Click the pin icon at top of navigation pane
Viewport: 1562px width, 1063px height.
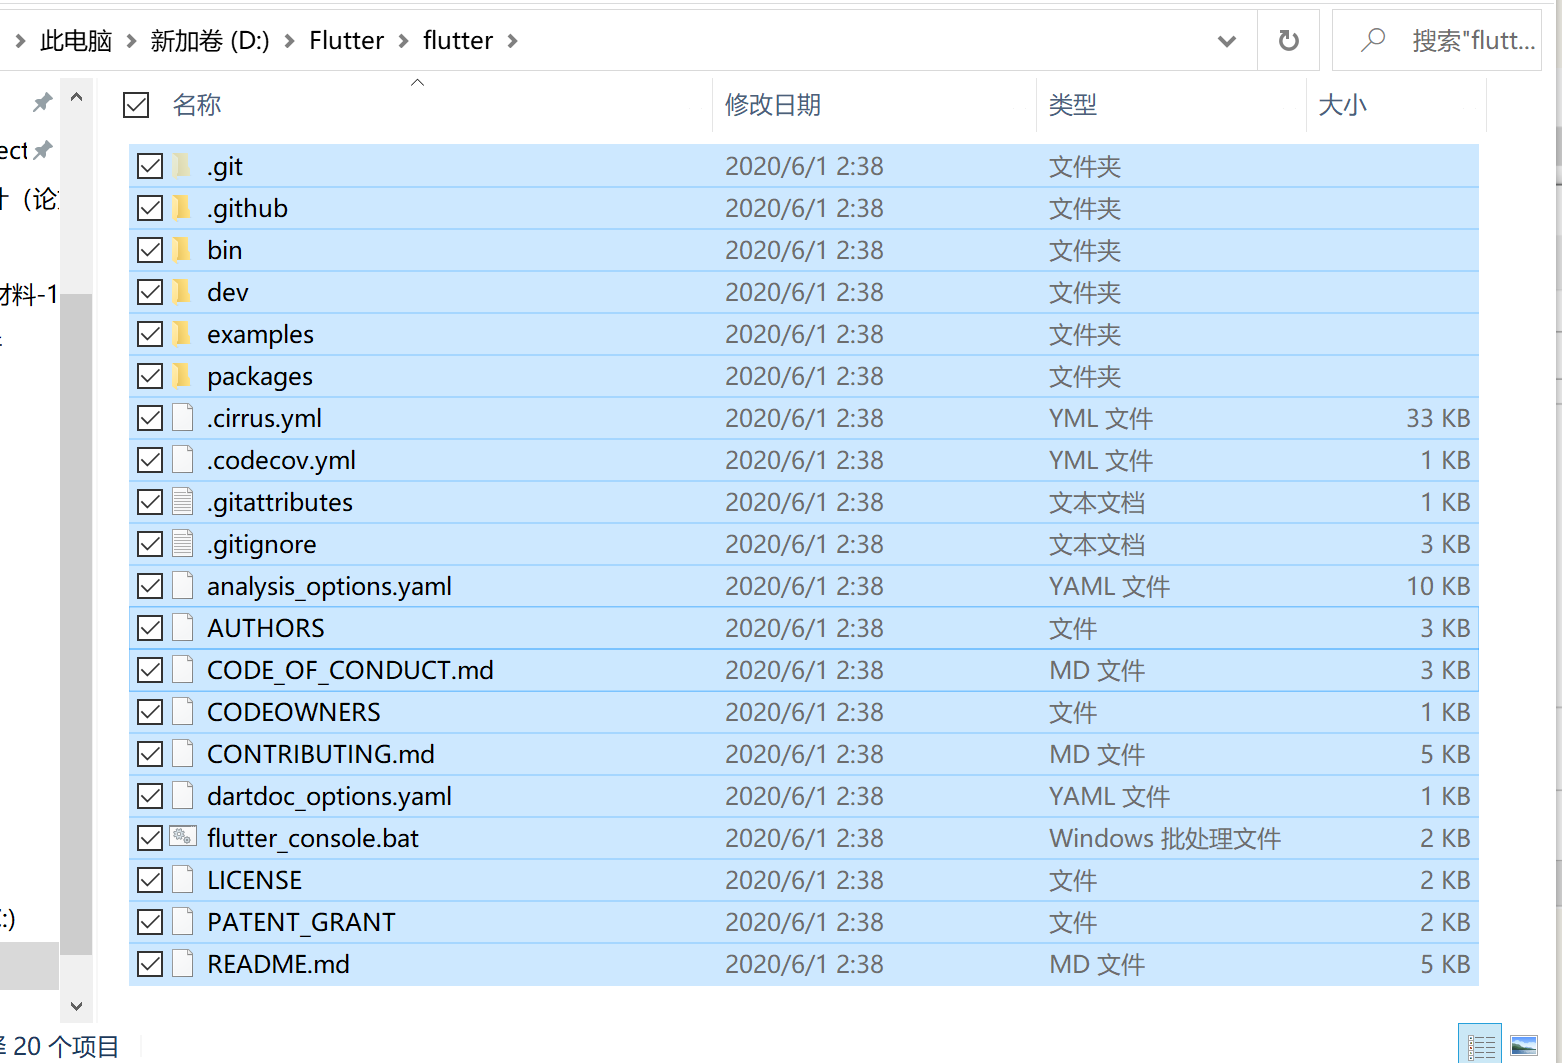42,102
